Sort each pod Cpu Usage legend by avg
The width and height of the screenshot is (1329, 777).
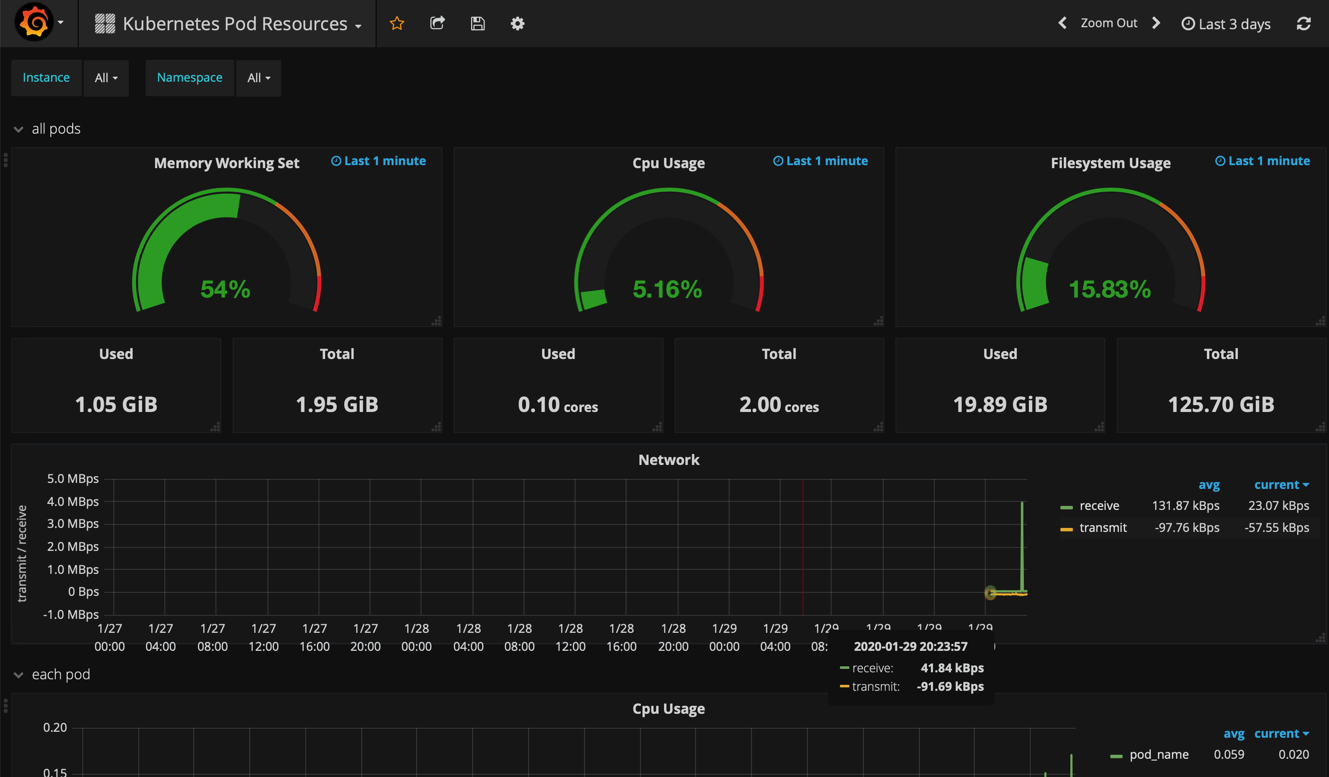click(1234, 734)
